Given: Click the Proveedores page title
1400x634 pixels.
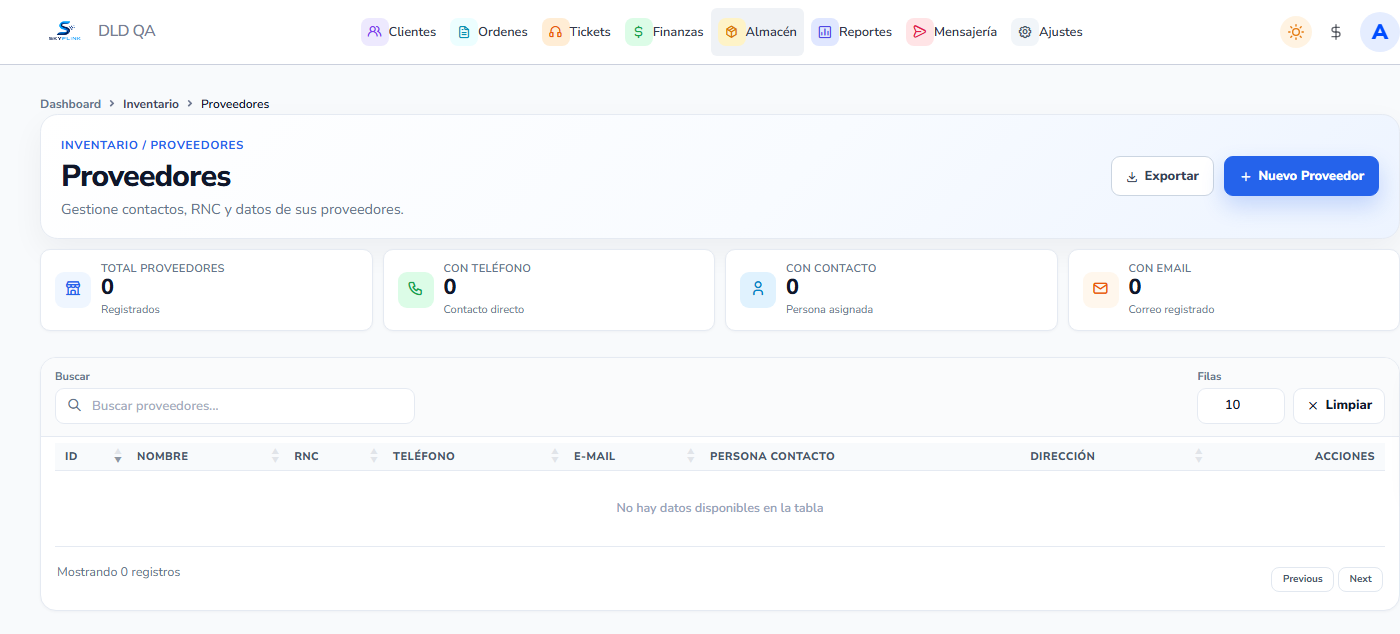Looking at the screenshot, I should [146, 176].
